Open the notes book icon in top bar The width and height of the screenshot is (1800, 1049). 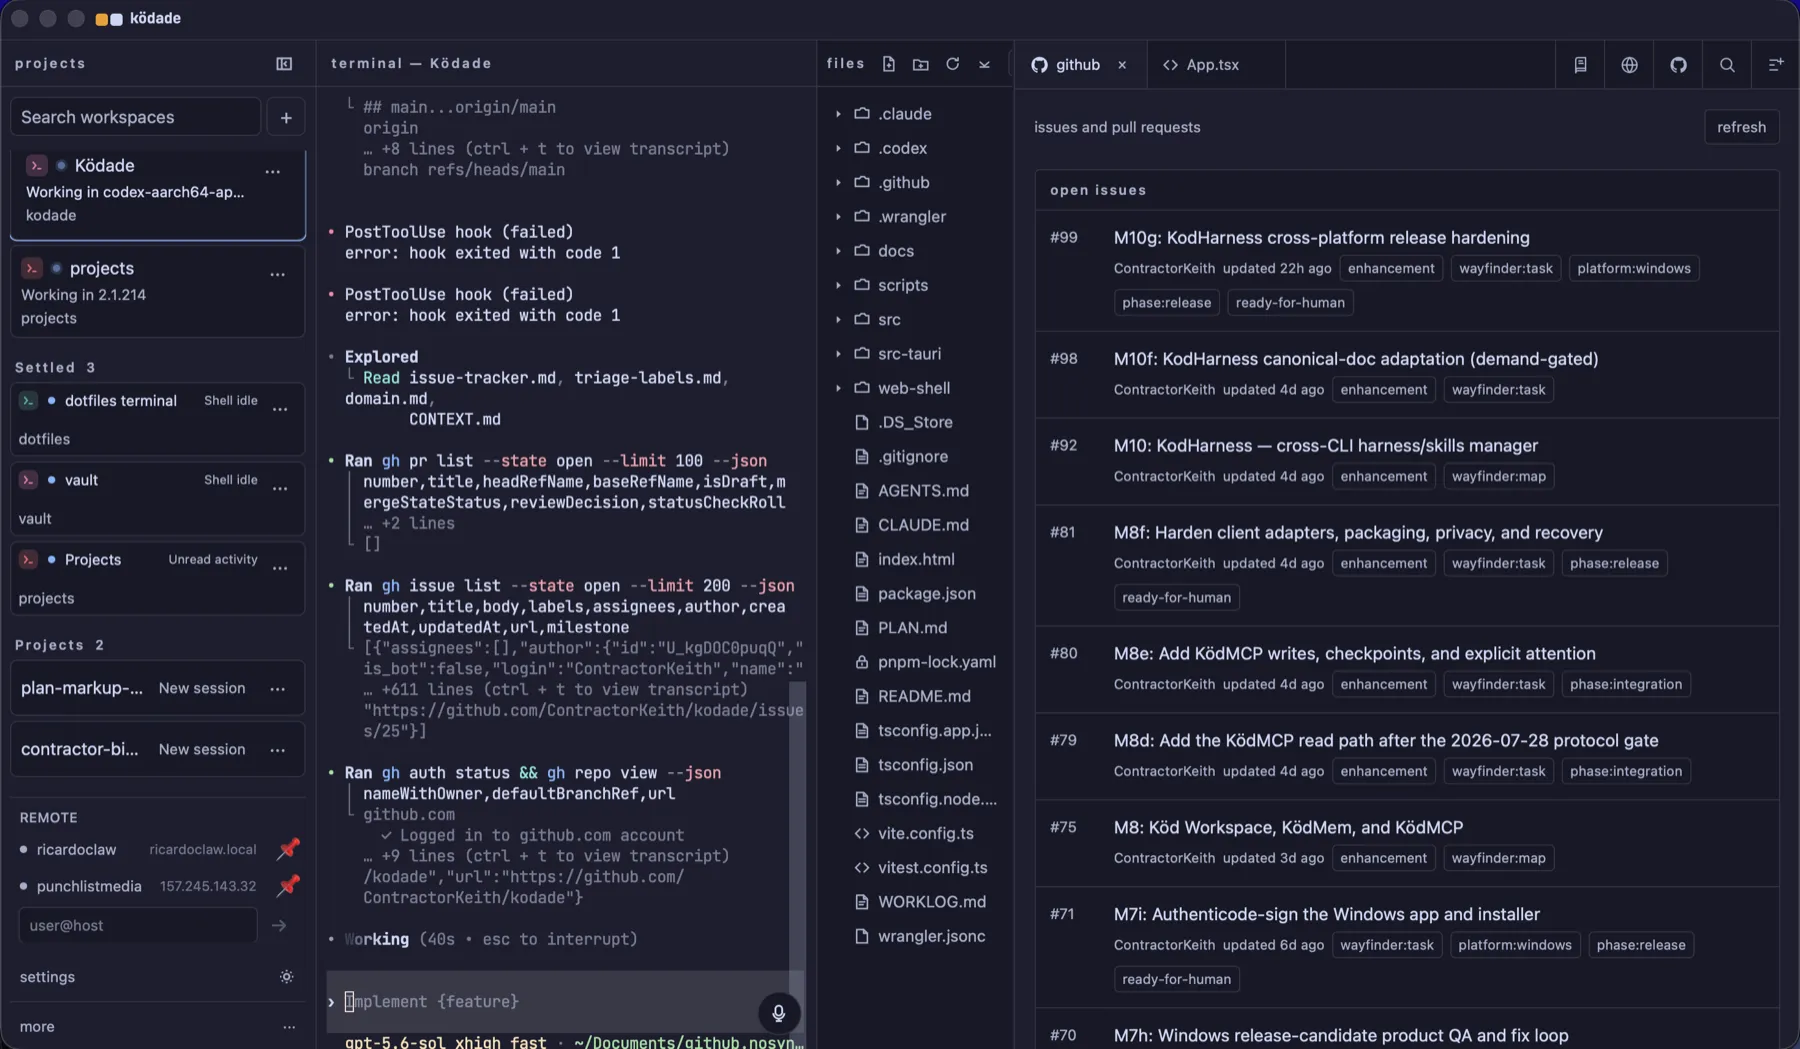[1580, 65]
